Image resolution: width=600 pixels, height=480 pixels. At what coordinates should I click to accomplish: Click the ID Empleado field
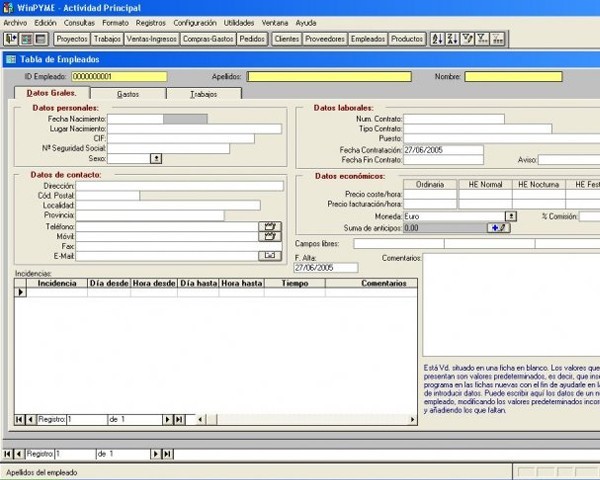point(119,77)
